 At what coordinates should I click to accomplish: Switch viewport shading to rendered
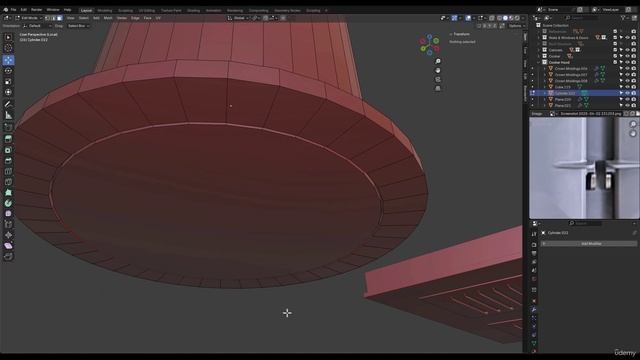(x=517, y=18)
